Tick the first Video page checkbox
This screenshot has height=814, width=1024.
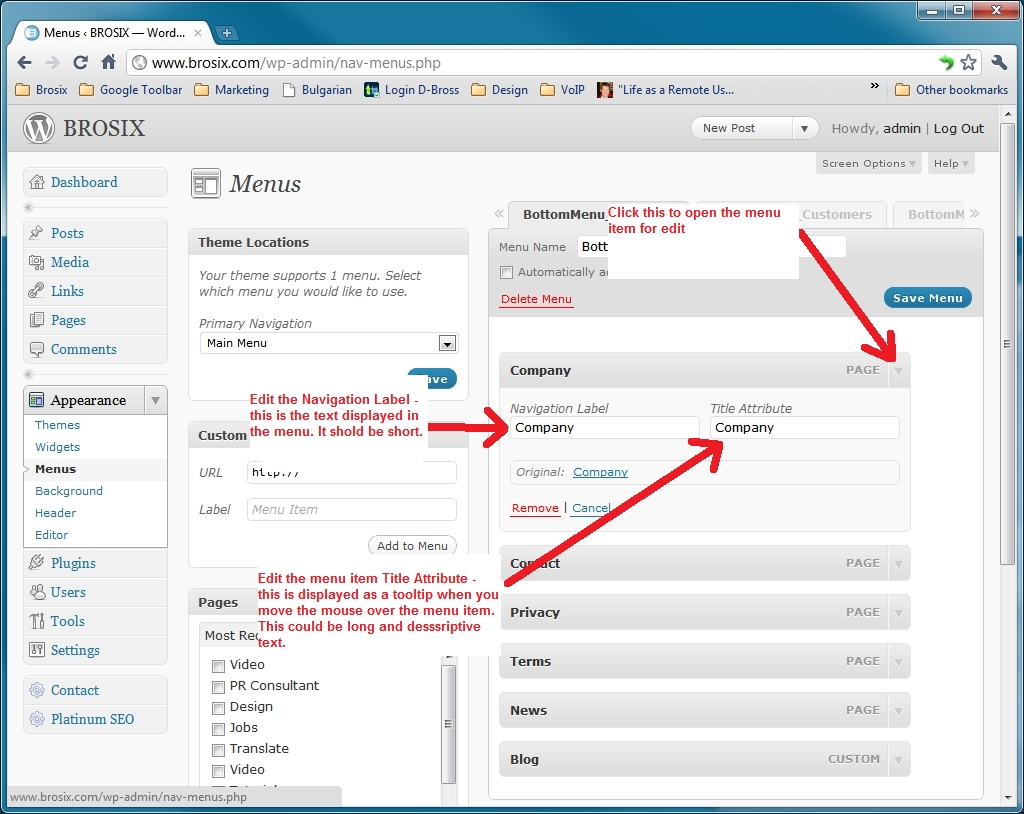[218, 666]
